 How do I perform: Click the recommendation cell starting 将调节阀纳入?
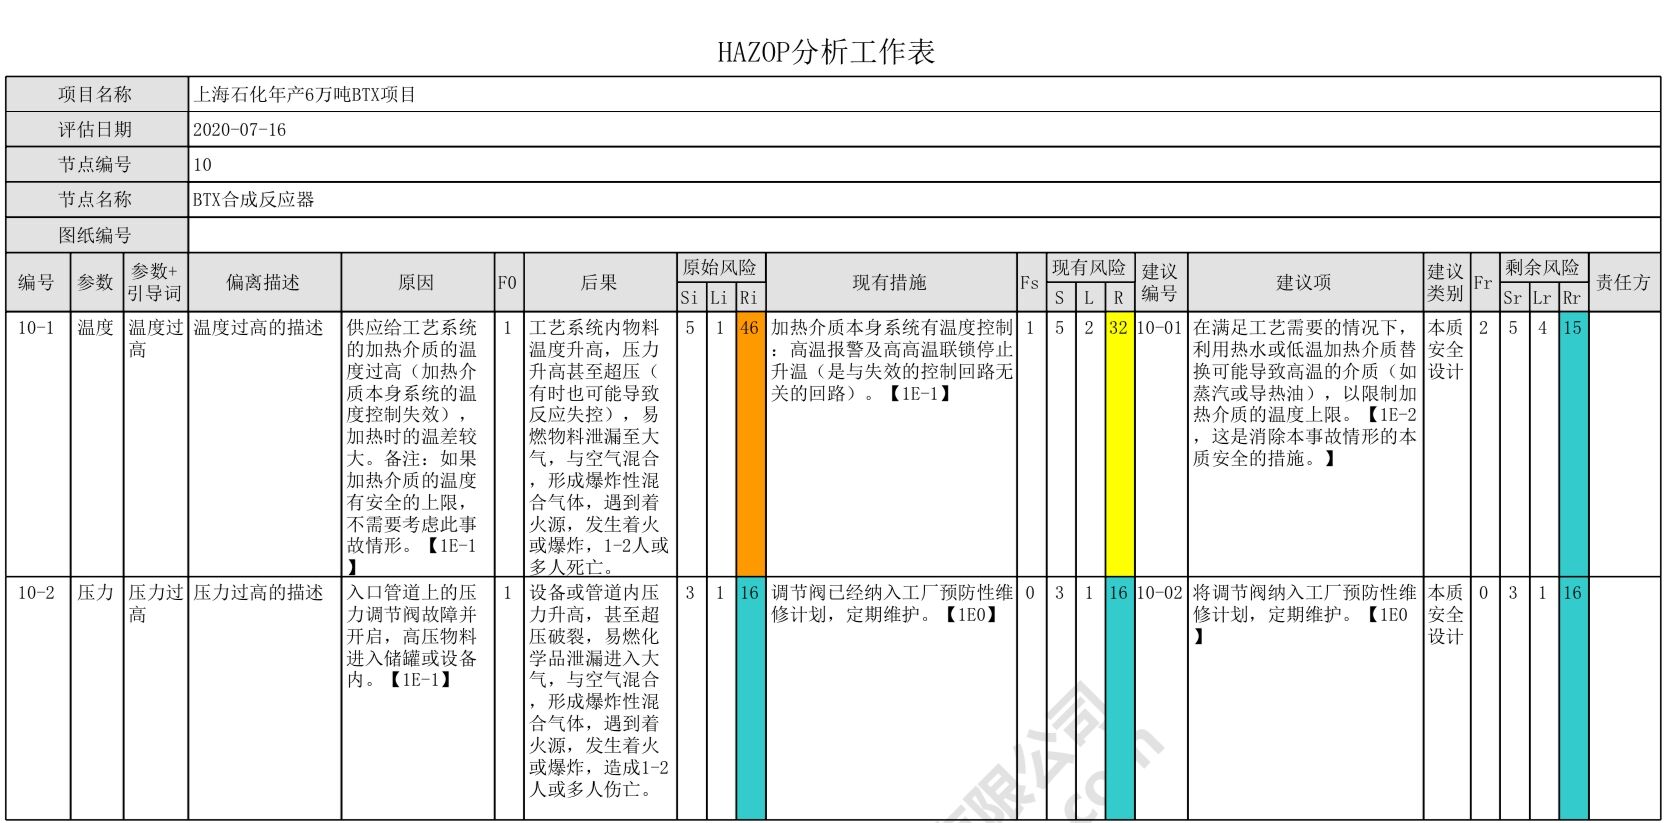click(1304, 698)
